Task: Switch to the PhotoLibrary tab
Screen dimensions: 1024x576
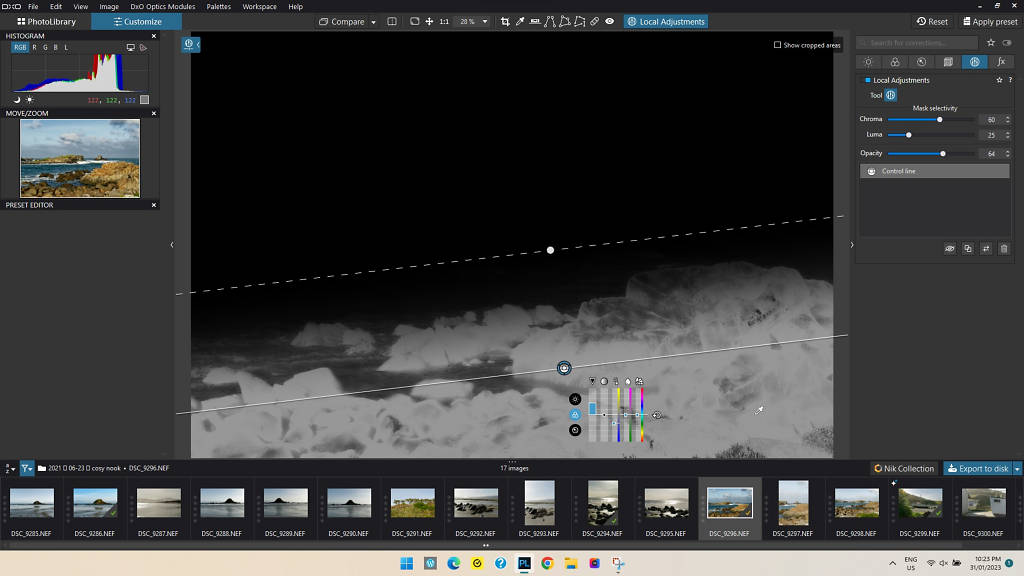Action: pyautogui.click(x=46, y=21)
